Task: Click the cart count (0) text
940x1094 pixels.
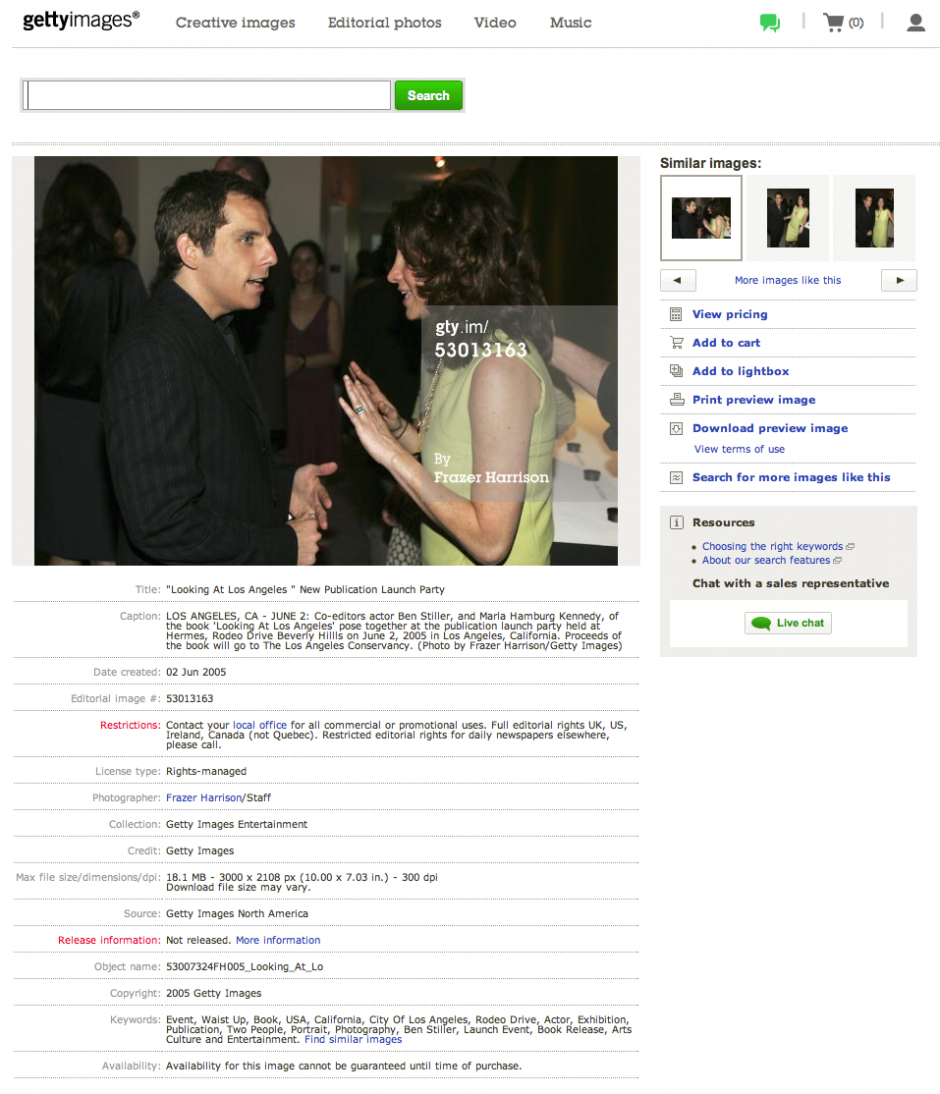Action: click(x=856, y=23)
